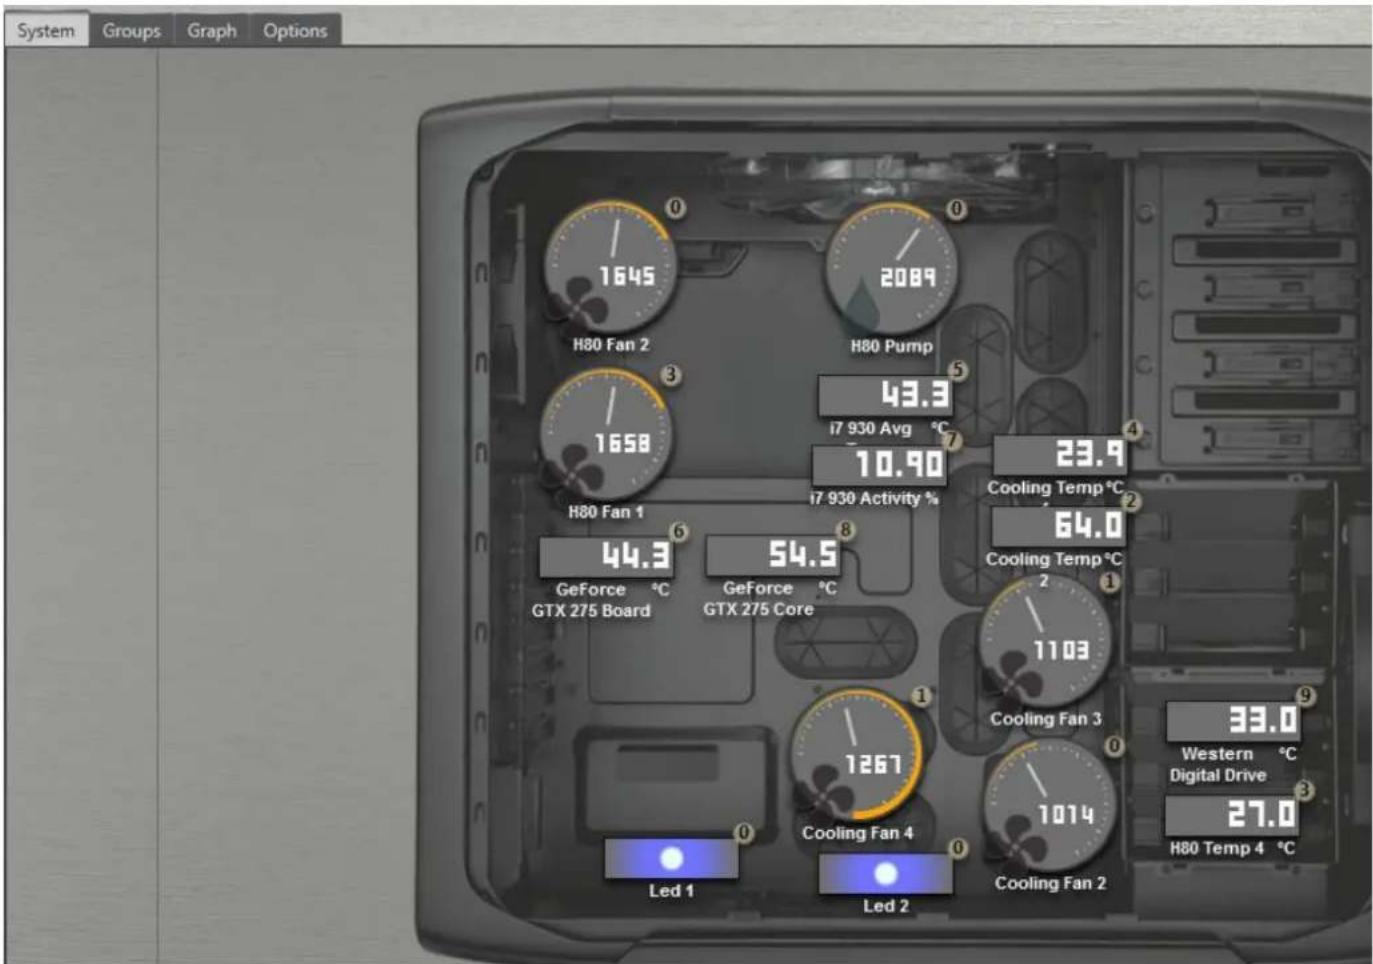The height and width of the screenshot is (964, 1373).
Task: Click badge 1 on Cooling Fan 4 gauge
Action: pos(921,695)
